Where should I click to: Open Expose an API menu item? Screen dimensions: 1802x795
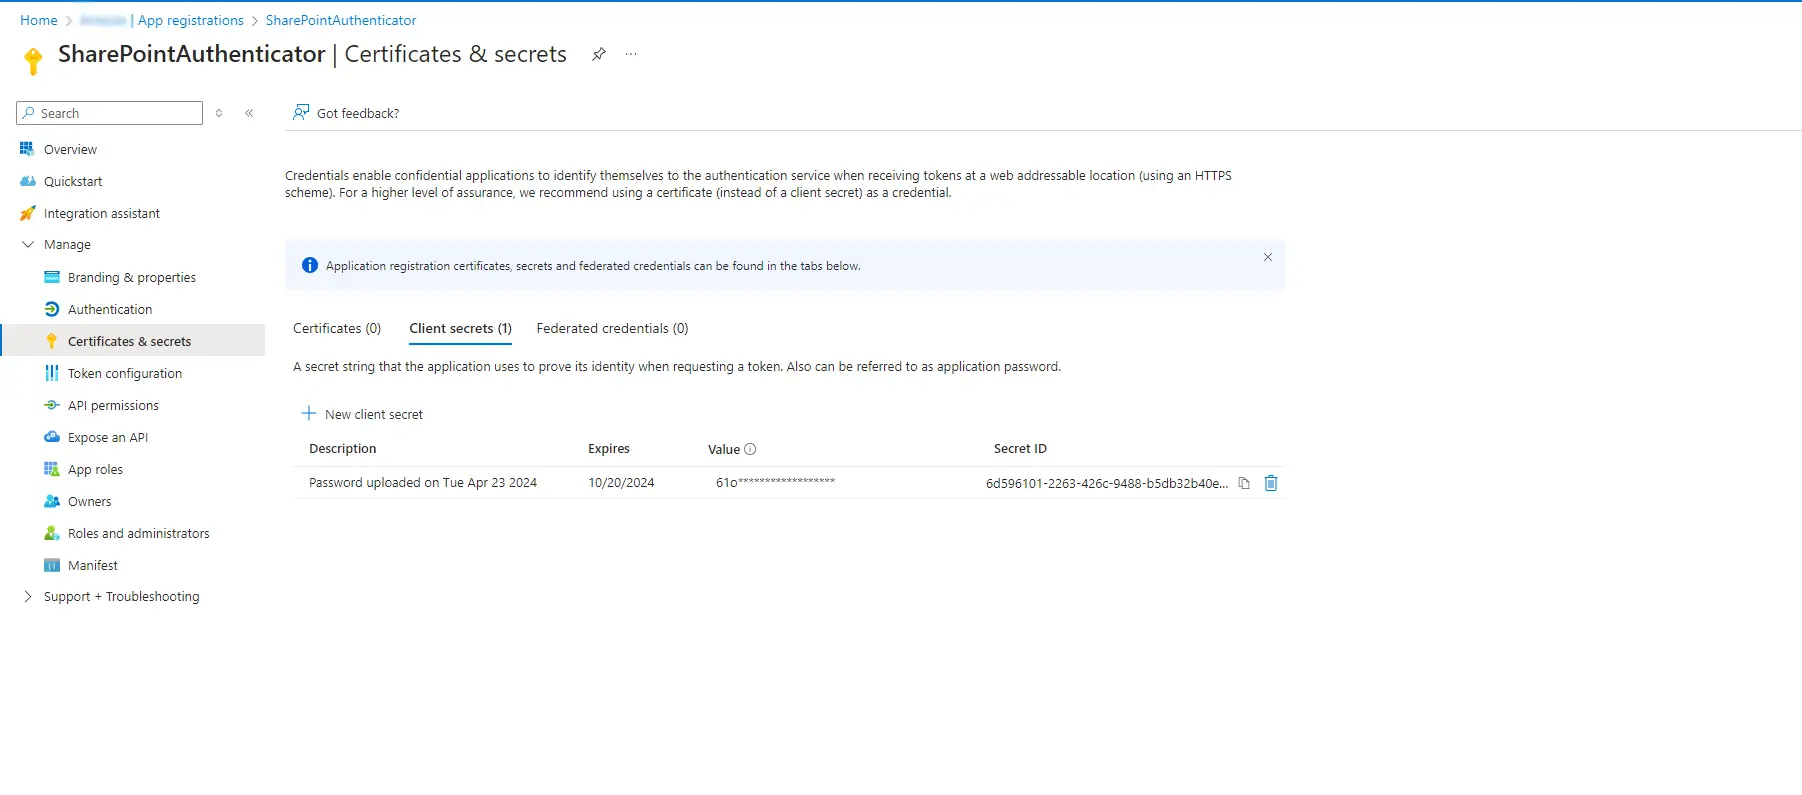(108, 437)
